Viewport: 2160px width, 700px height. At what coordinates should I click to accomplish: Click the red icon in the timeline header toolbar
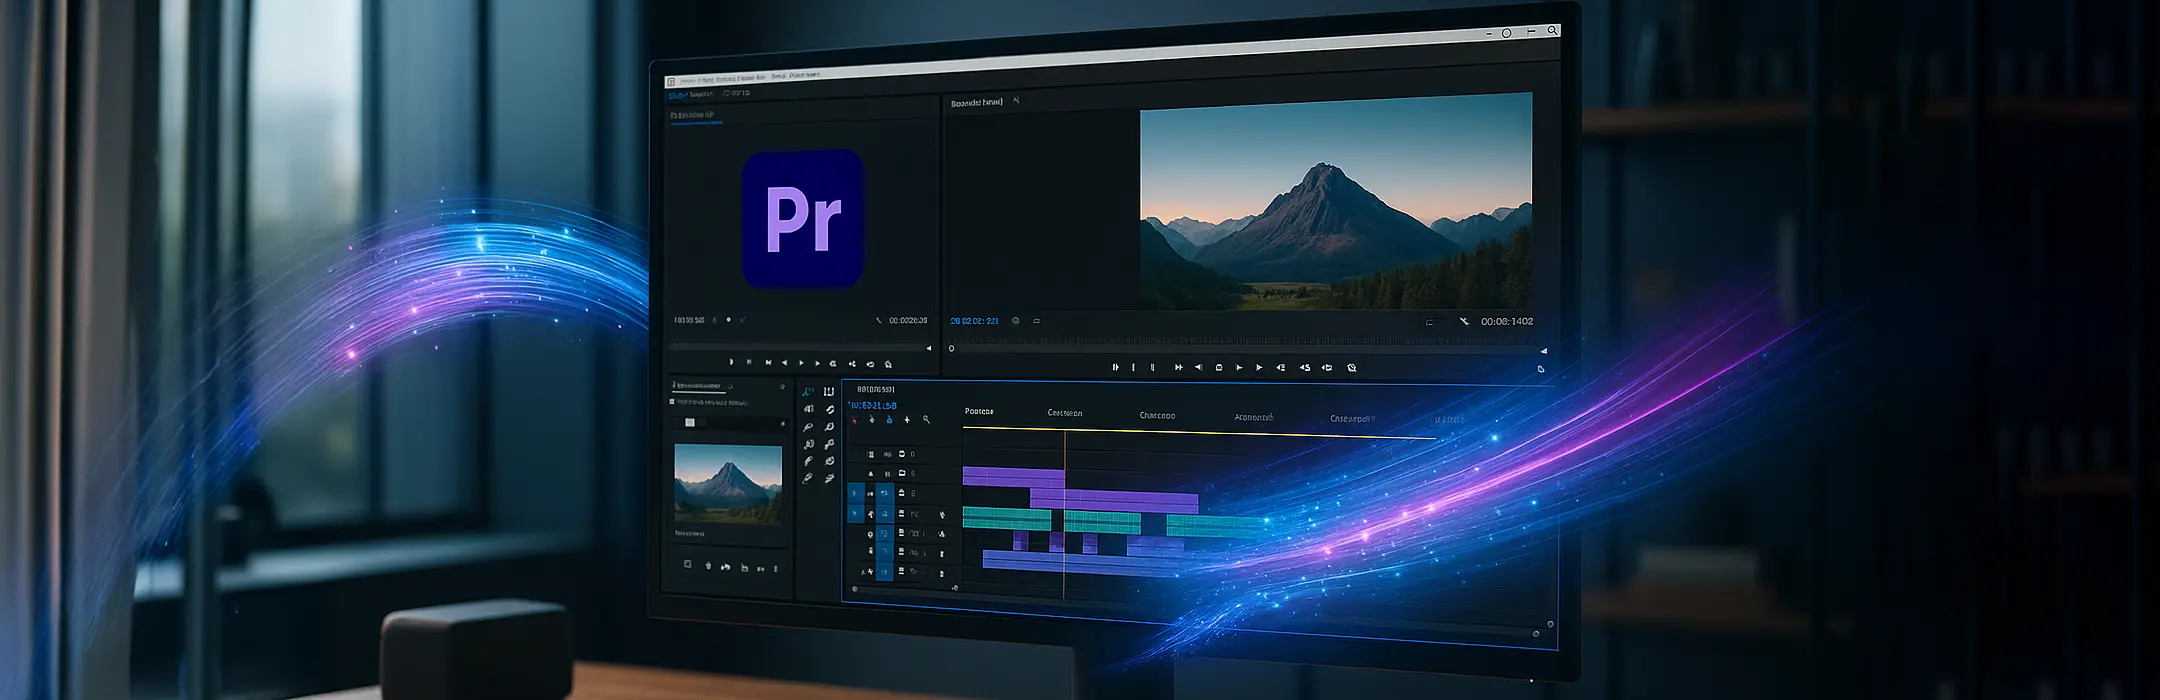(854, 420)
